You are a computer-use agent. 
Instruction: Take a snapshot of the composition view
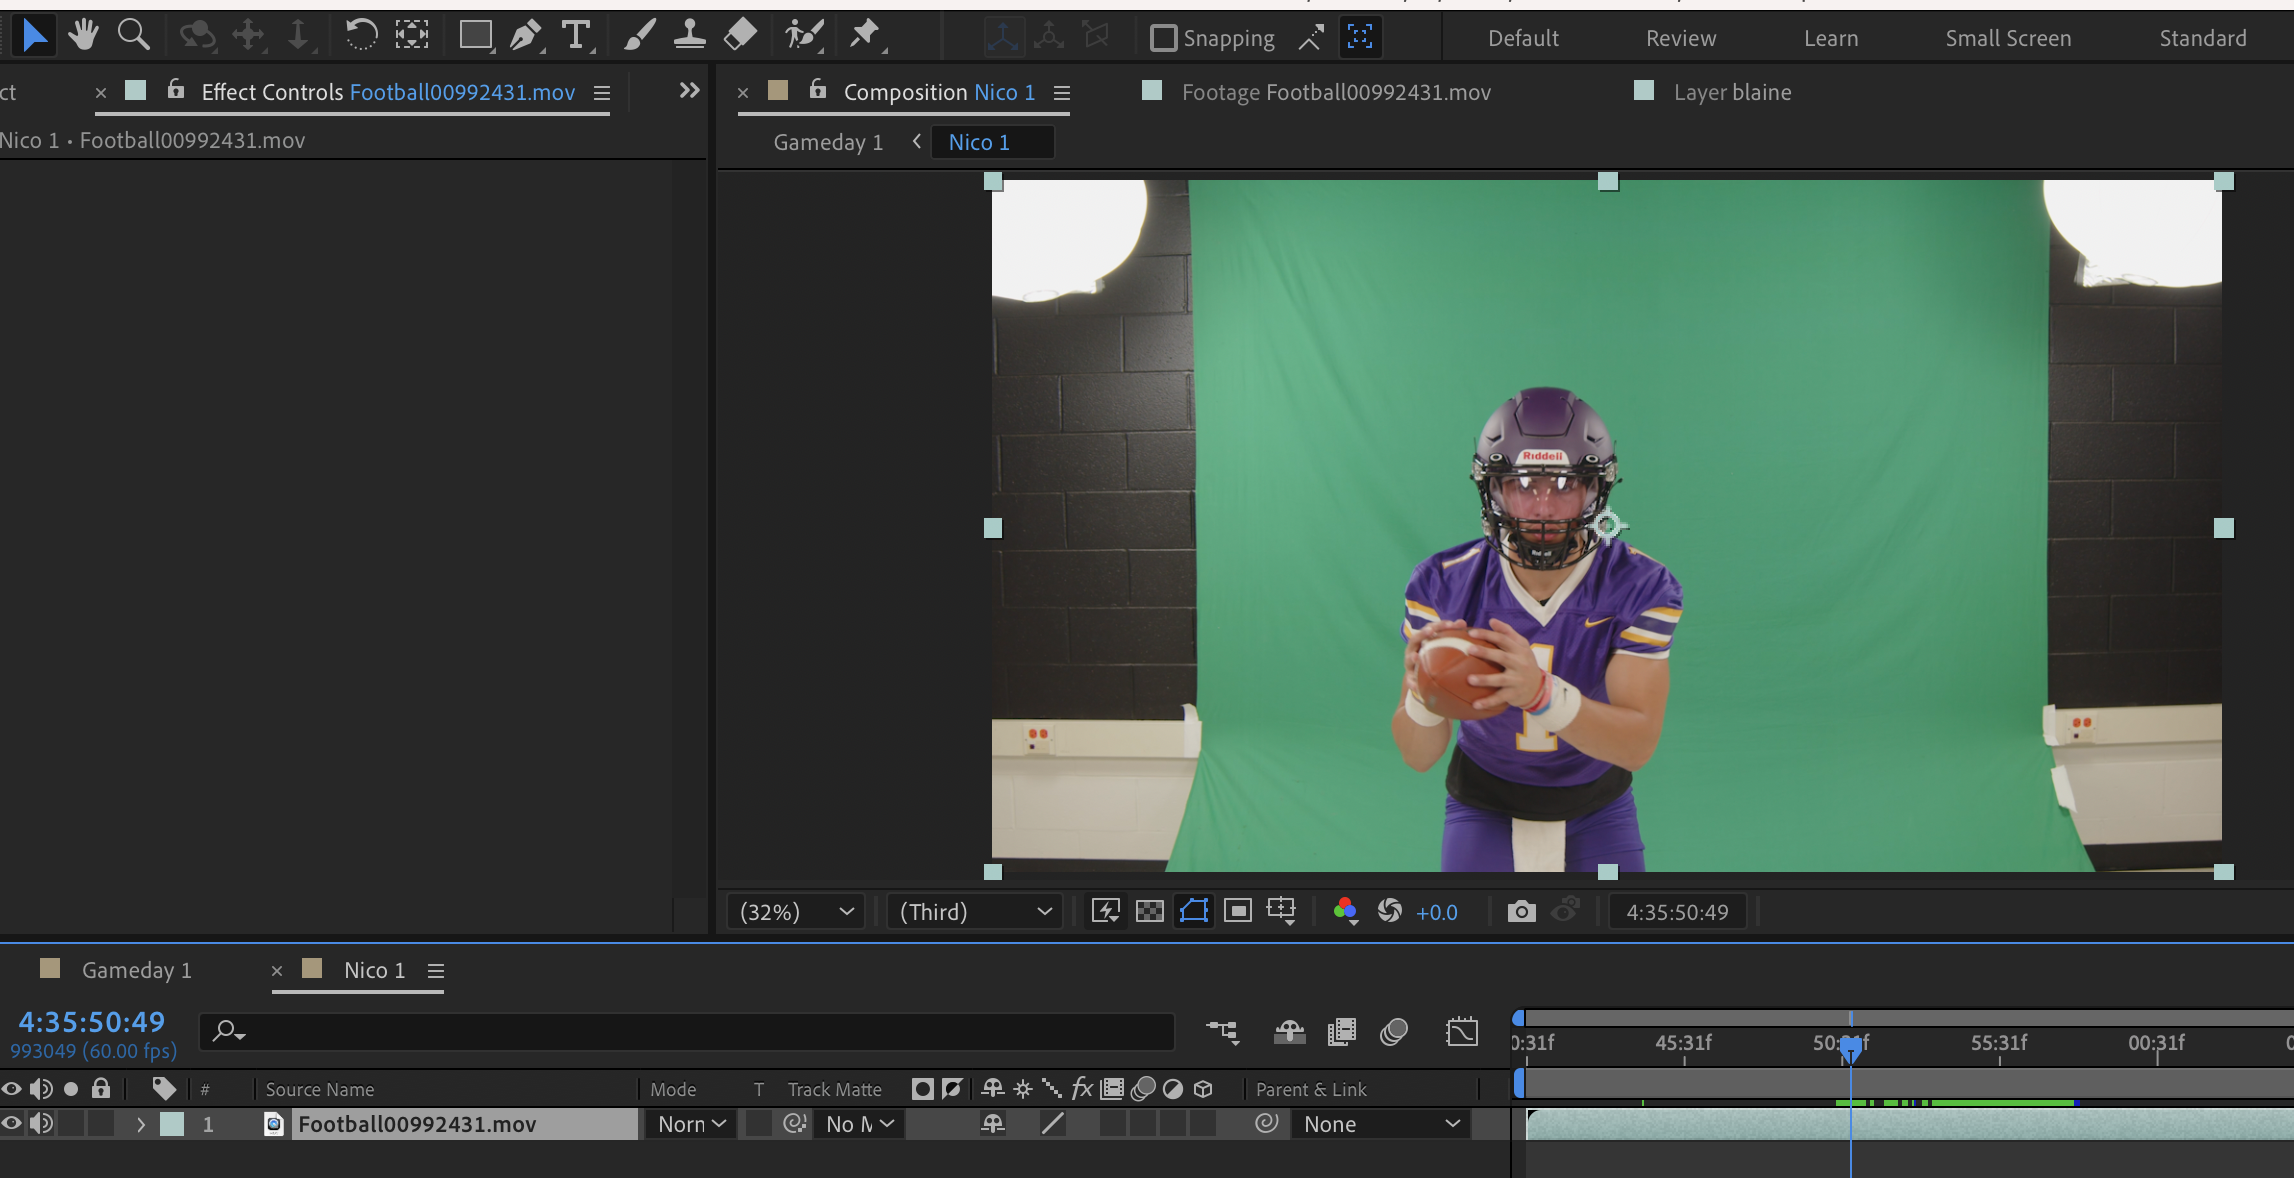click(1521, 911)
